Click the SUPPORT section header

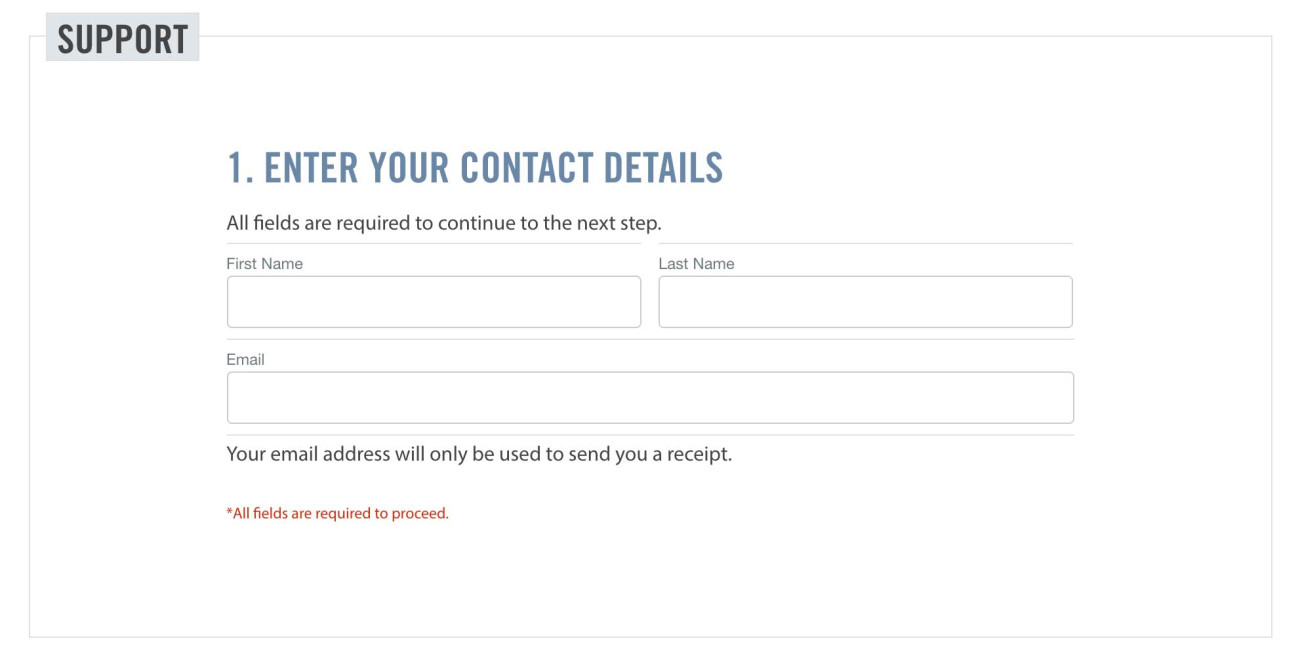pyautogui.click(x=122, y=39)
